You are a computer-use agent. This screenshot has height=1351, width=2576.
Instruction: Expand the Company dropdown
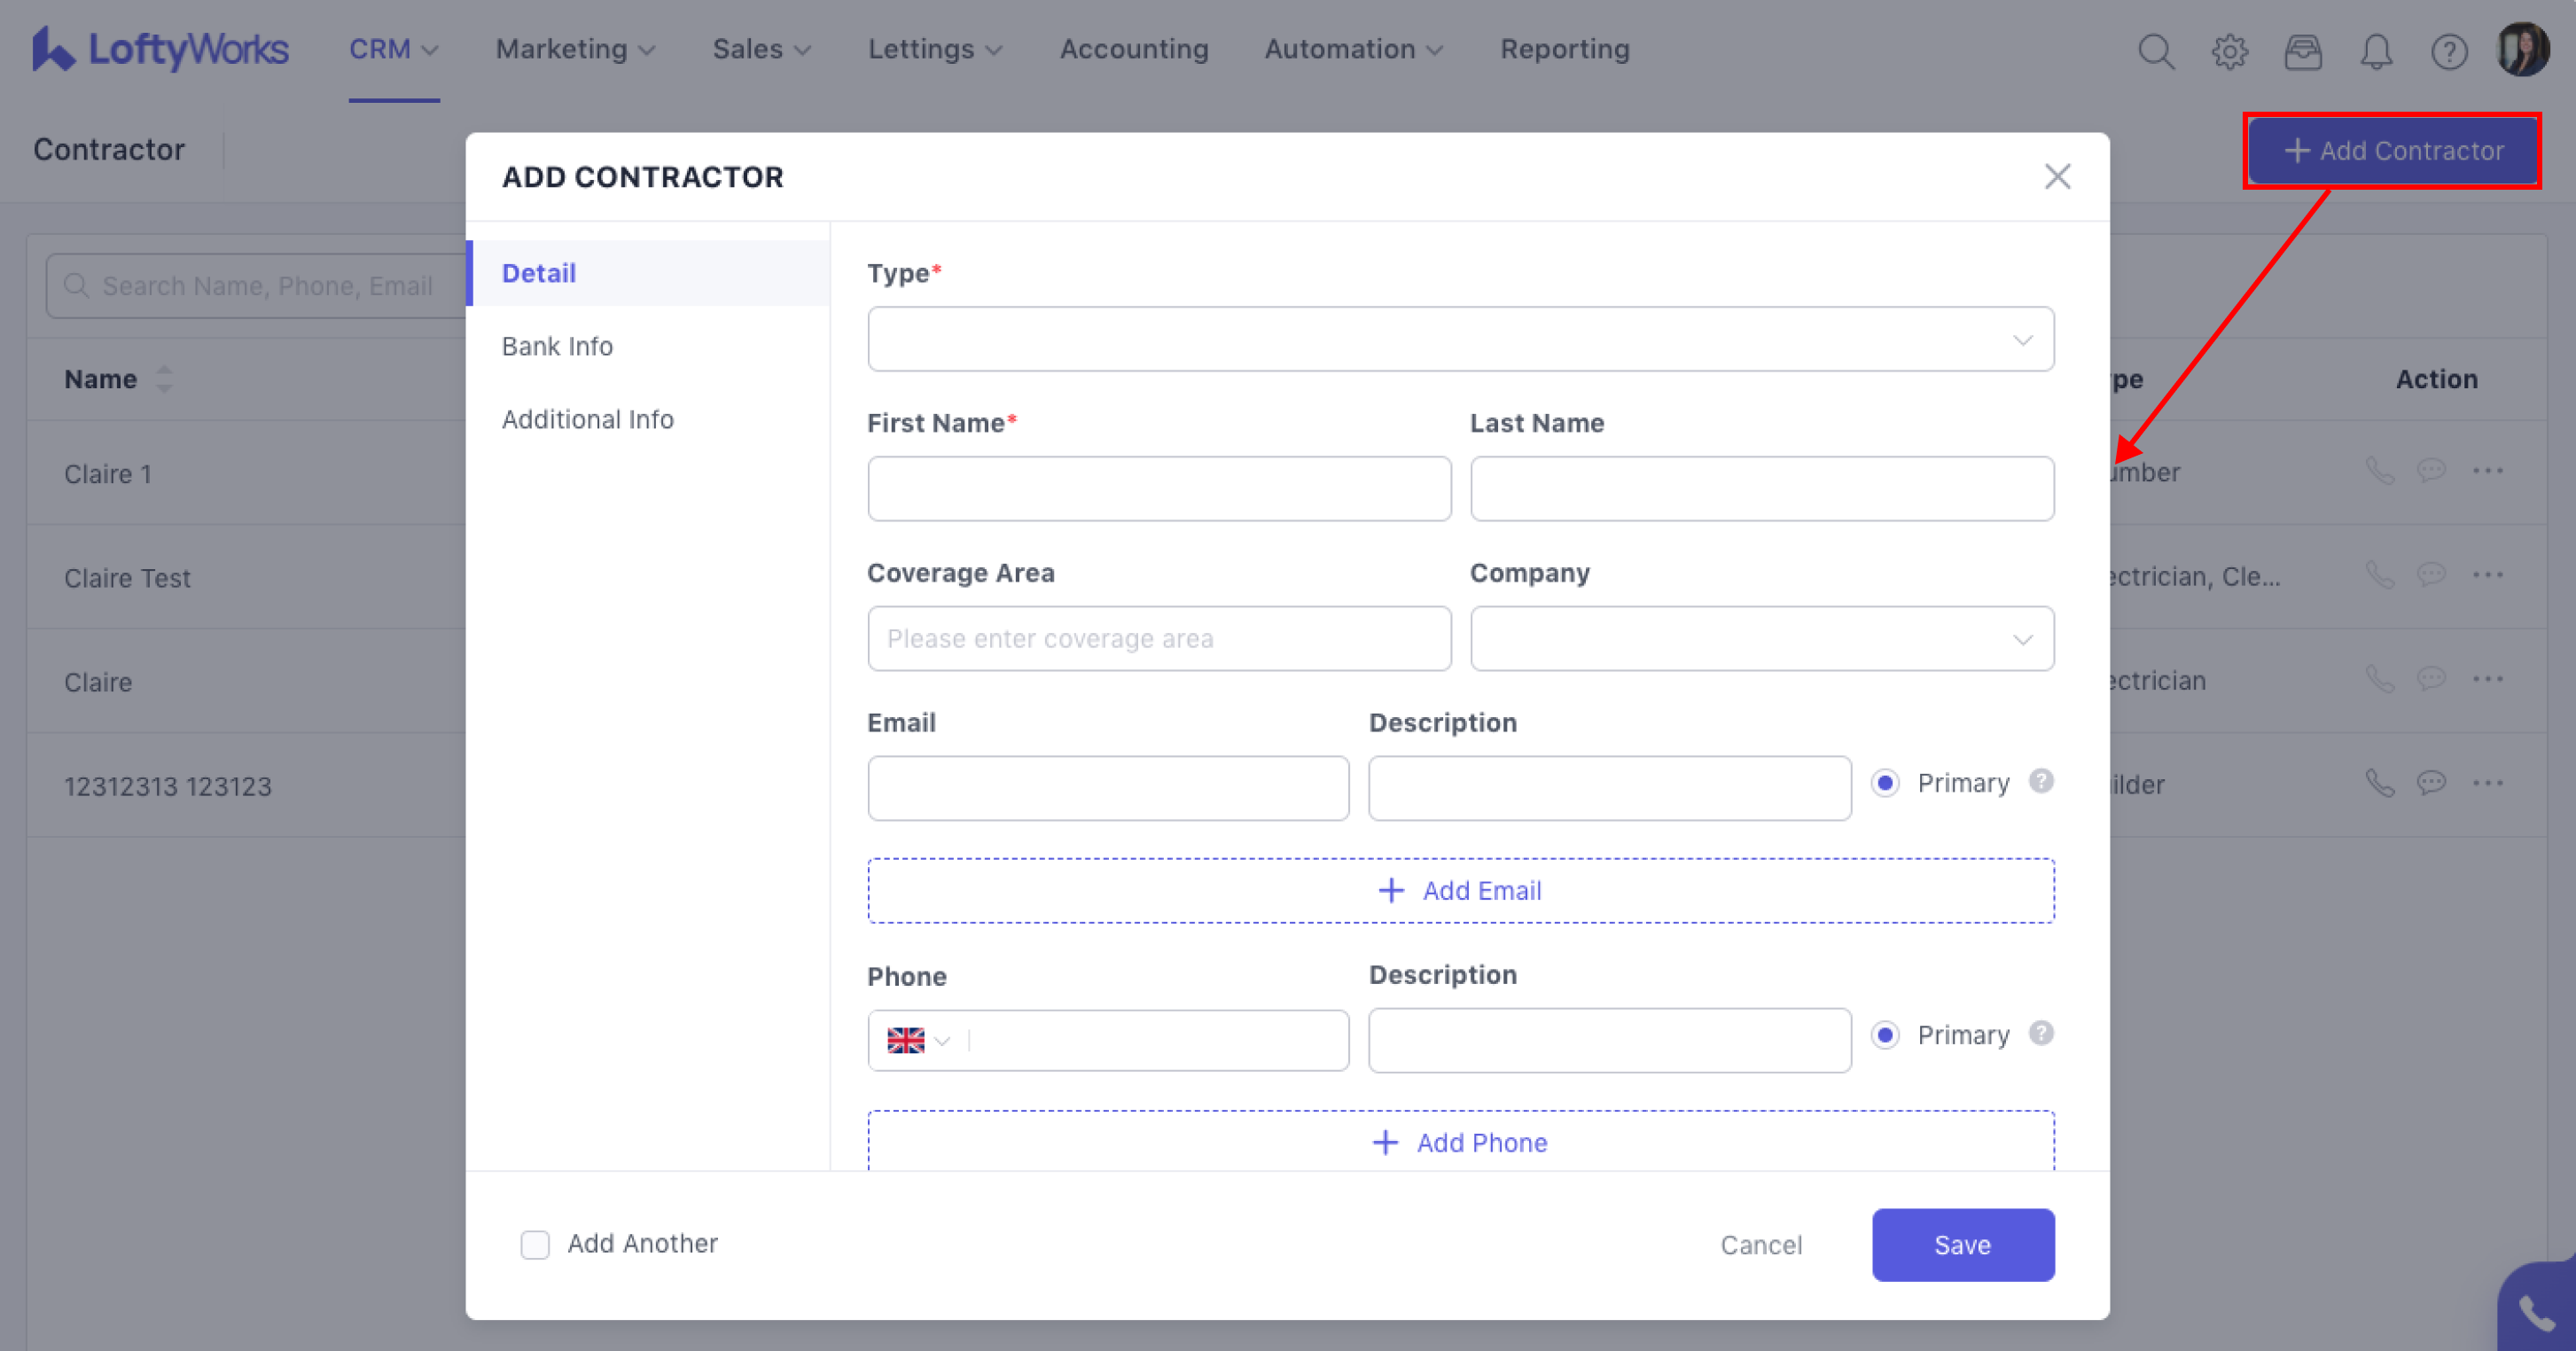[1761, 639]
